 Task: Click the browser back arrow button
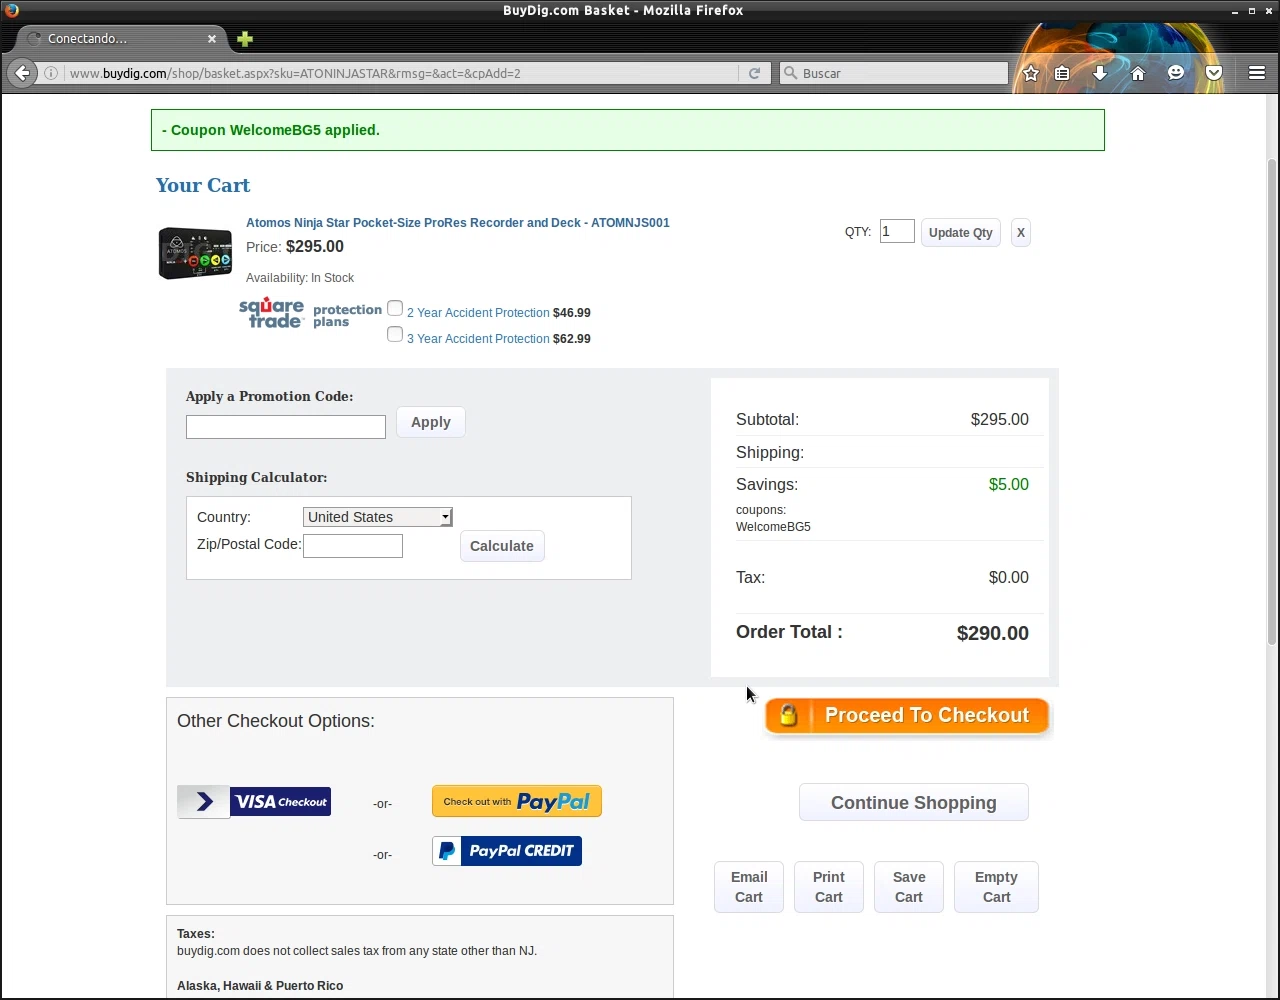22,73
